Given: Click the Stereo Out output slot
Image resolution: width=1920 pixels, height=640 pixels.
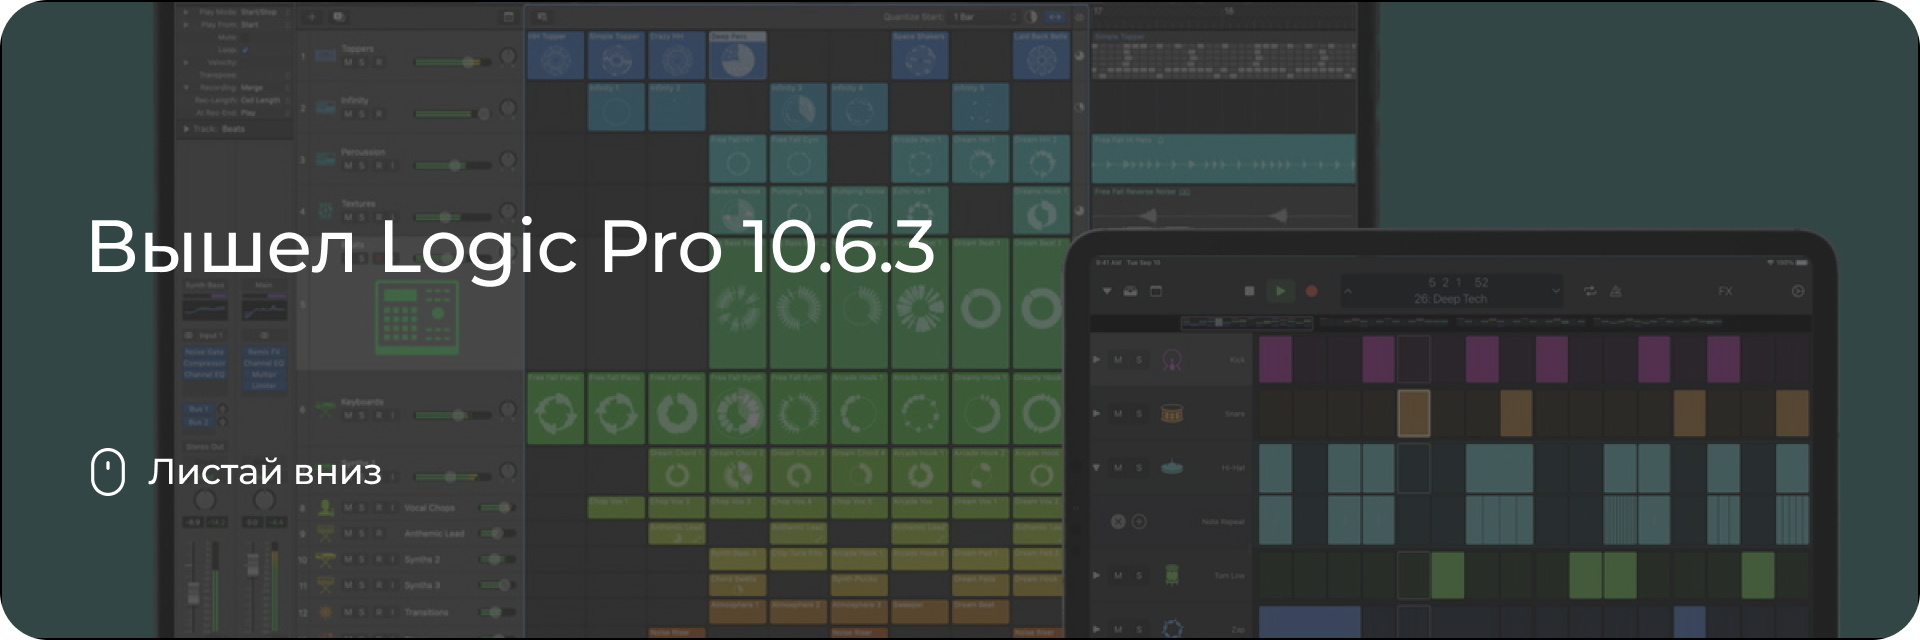Looking at the screenshot, I should coord(204,447).
